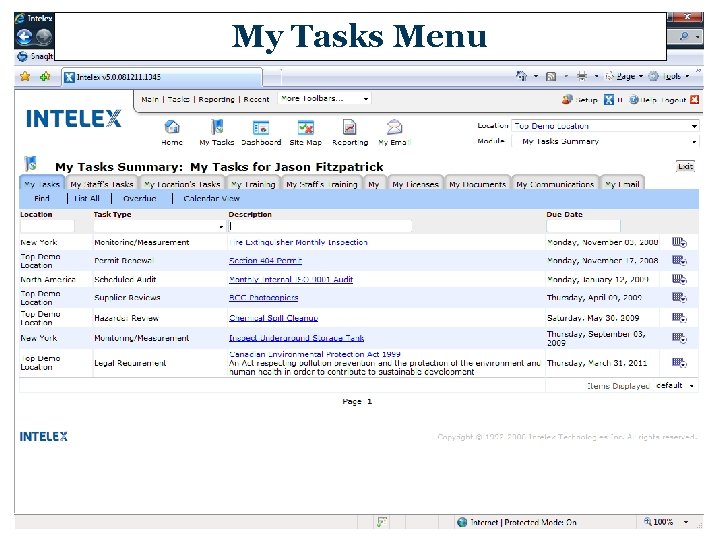Click action icon for ISO 9001 Audit row
This screenshot has width=720, height=540.
[x=679, y=279]
